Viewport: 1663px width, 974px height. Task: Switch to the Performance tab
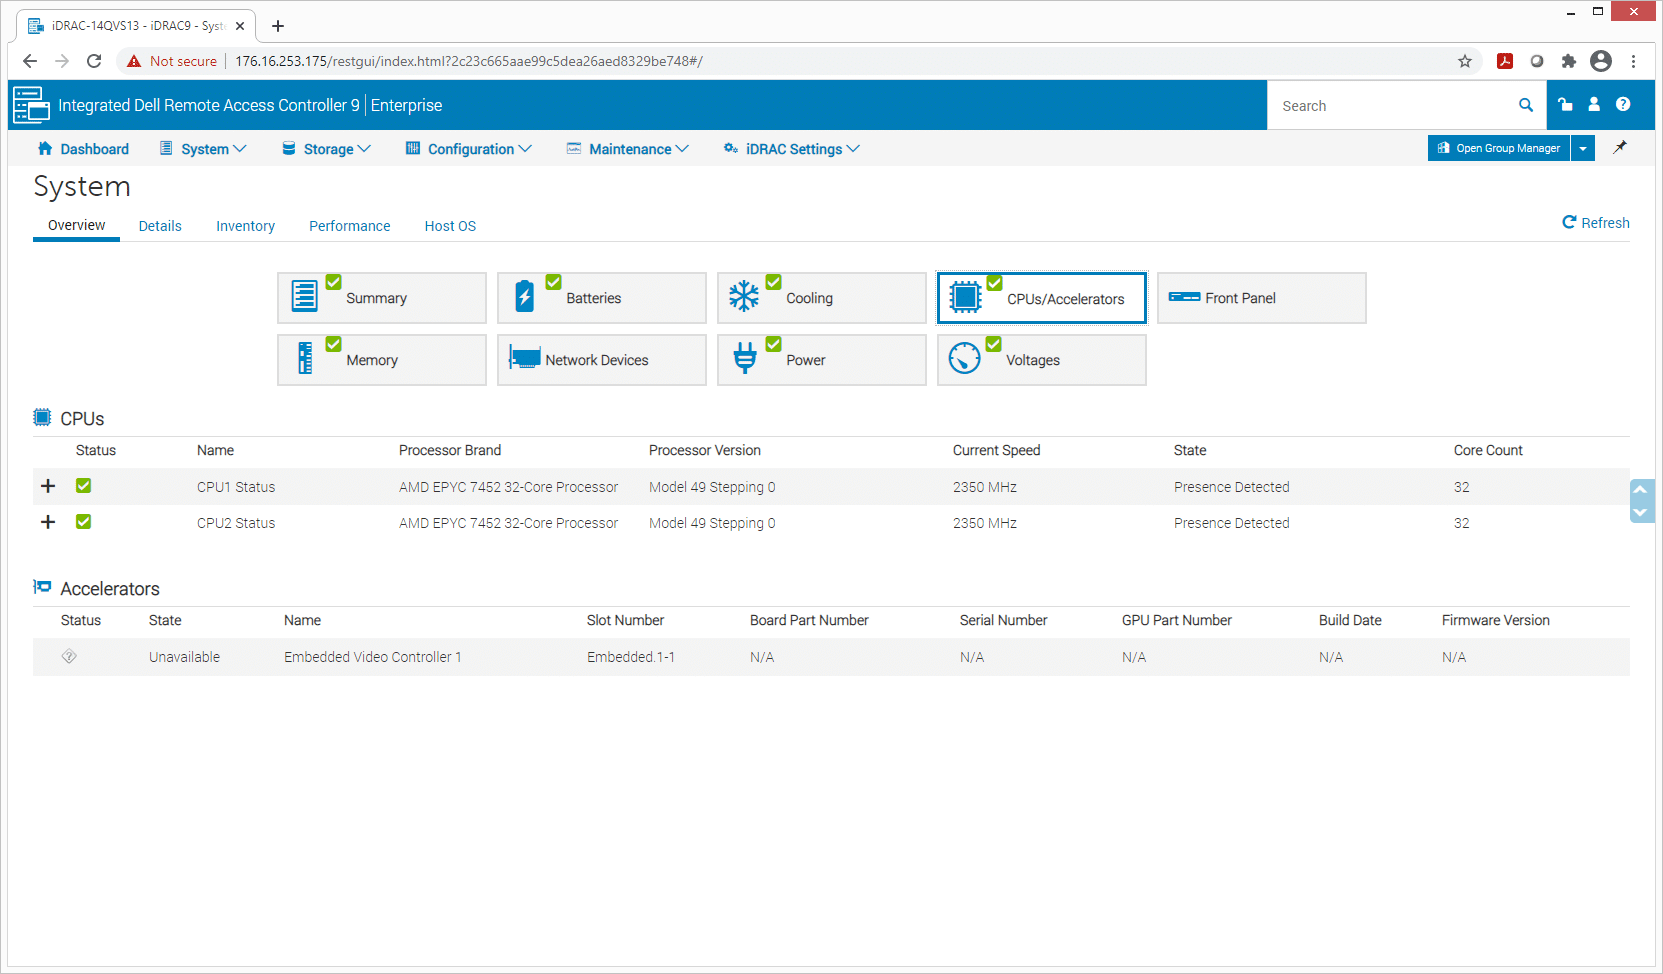click(x=349, y=226)
